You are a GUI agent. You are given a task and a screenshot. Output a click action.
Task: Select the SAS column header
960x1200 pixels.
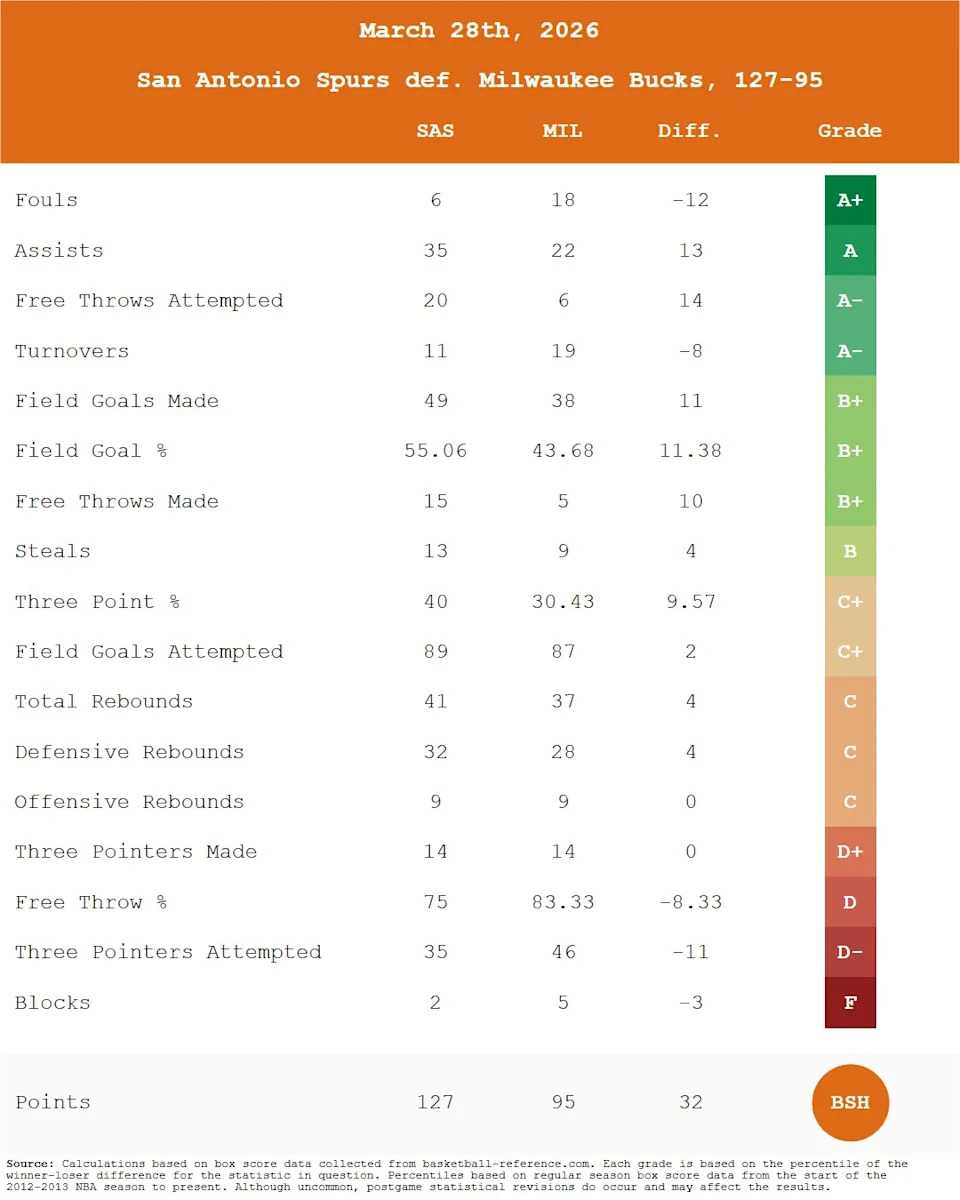(435, 131)
